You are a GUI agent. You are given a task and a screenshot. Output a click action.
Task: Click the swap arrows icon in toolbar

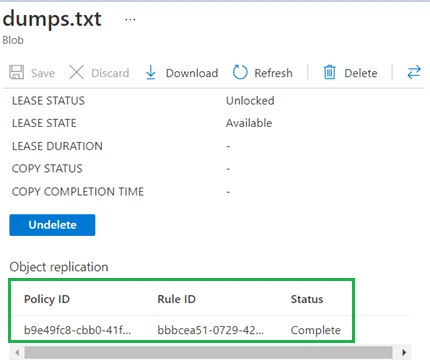414,72
